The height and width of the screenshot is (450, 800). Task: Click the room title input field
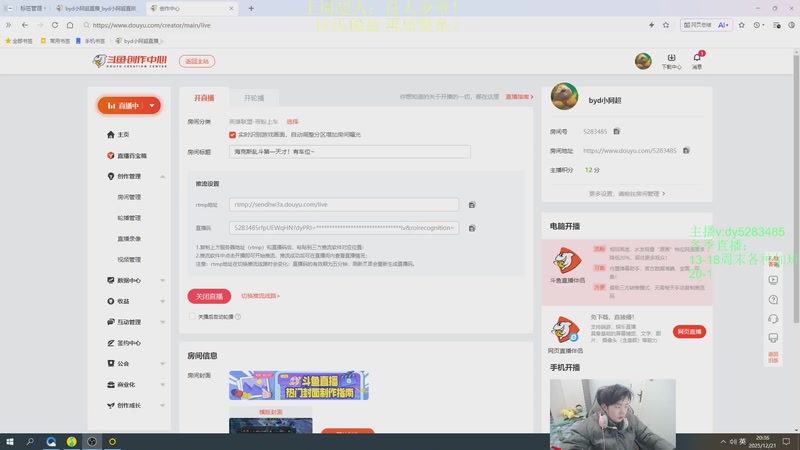coord(349,152)
